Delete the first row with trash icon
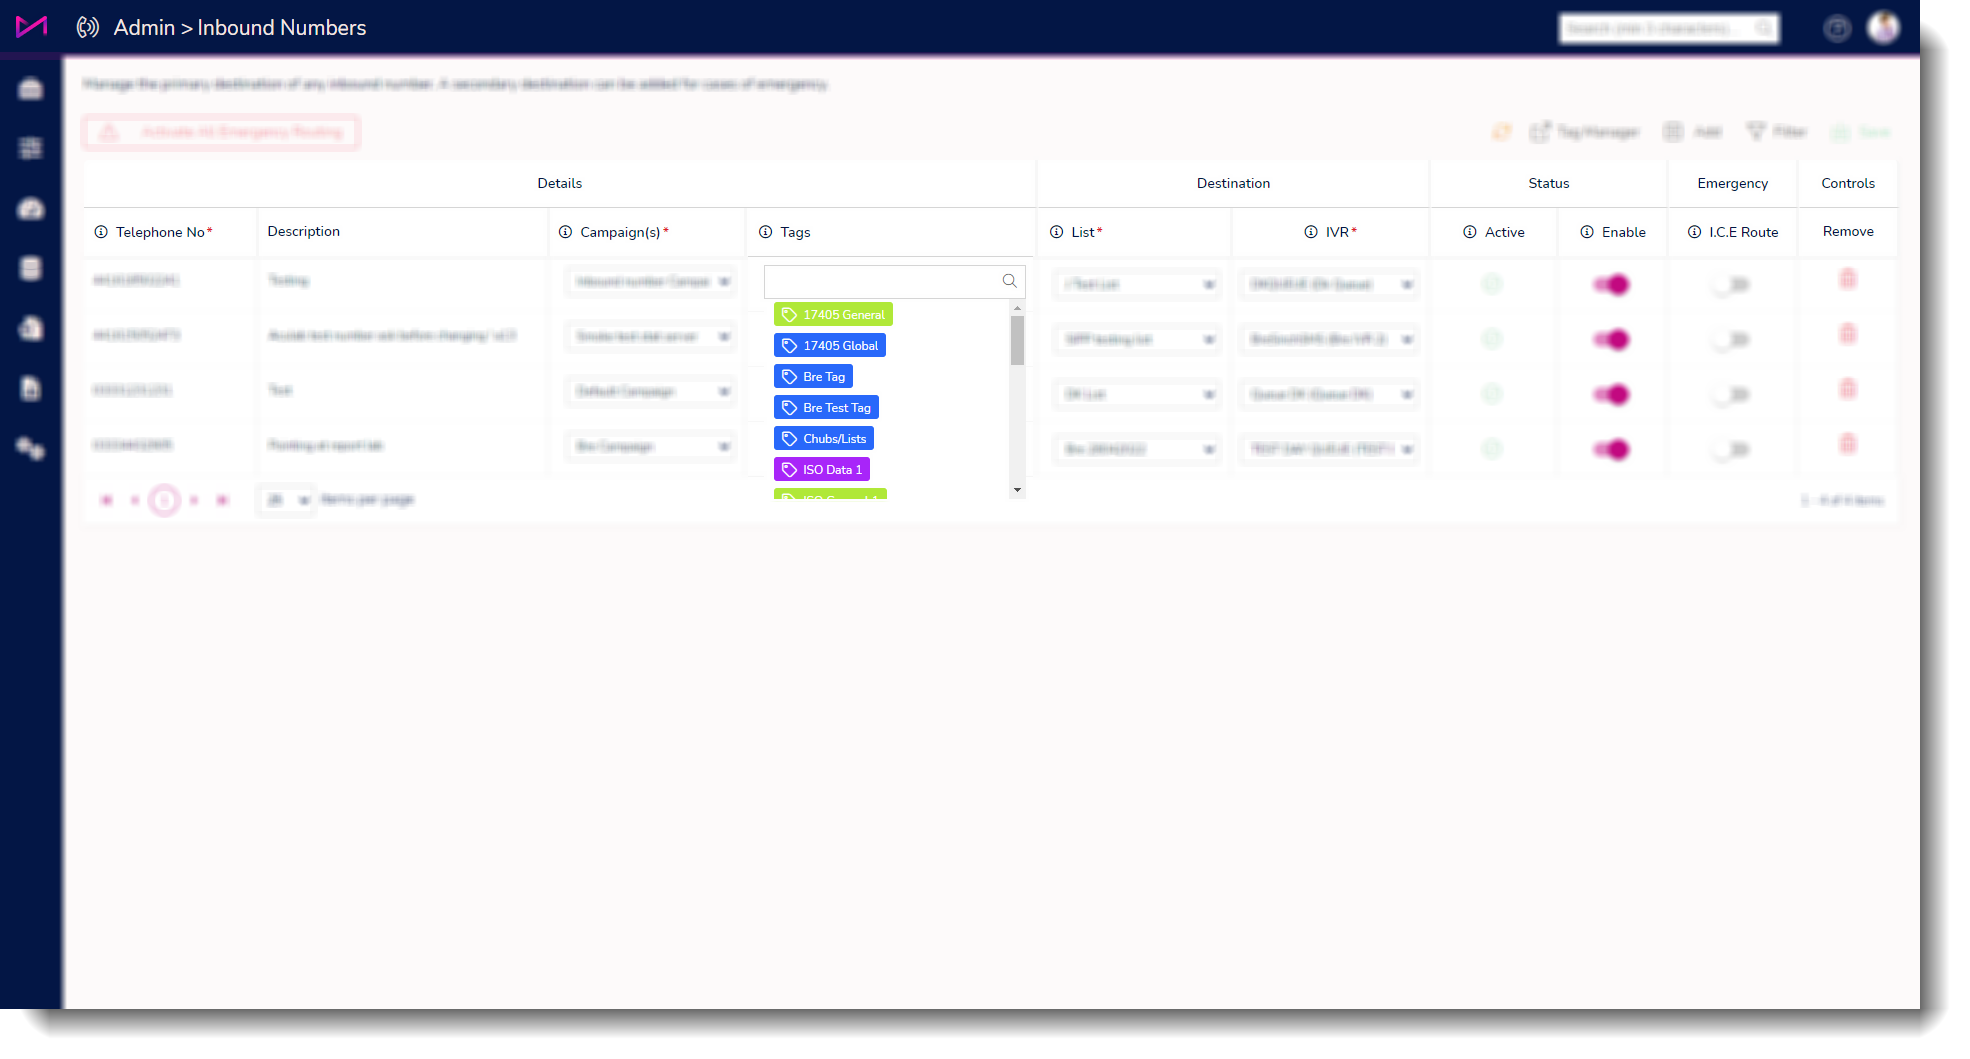Screen dimensions: 1970x1059 pos(1848,280)
